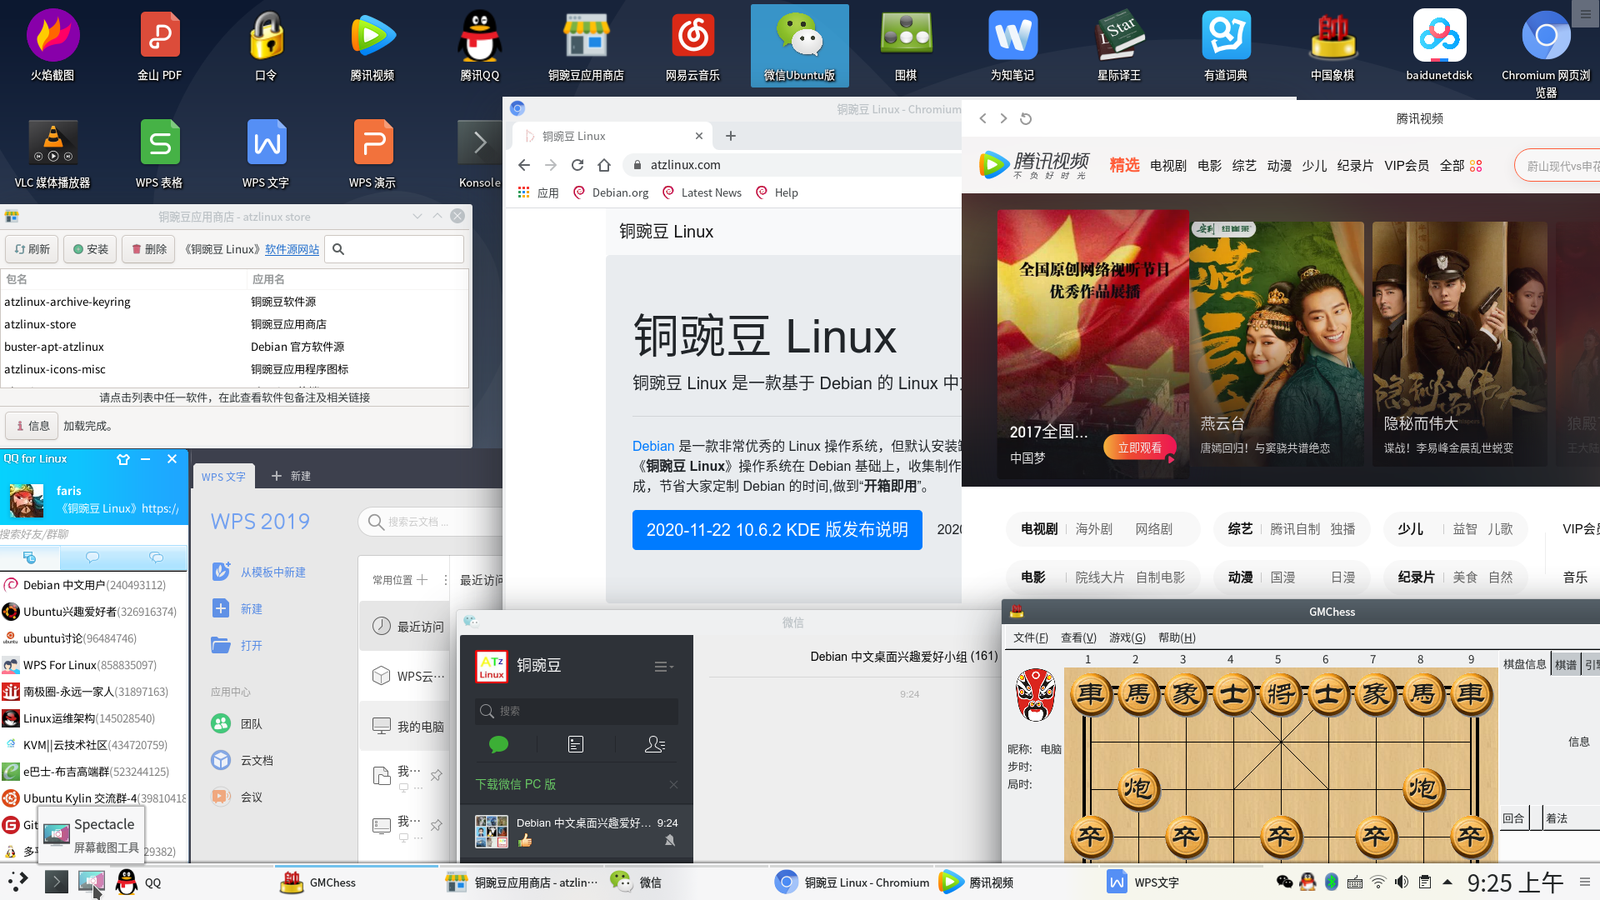Open the WeChat articles reader icon
Viewport: 1600px width, 900px height.
pos(576,744)
